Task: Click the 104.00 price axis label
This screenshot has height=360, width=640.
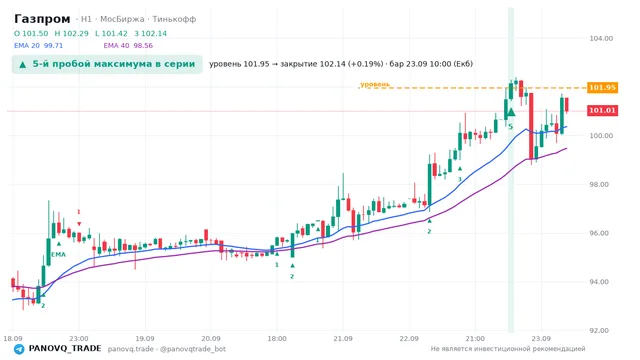Action: pos(601,38)
